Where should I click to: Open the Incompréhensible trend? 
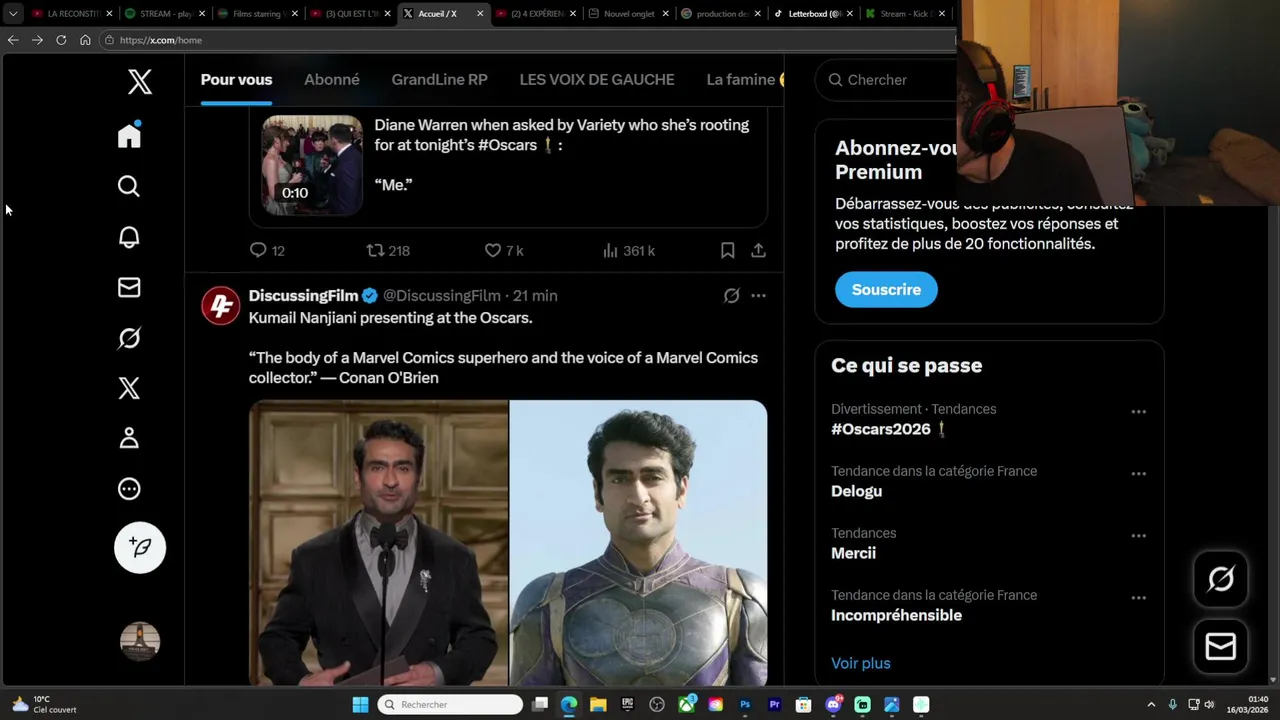[x=896, y=615]
